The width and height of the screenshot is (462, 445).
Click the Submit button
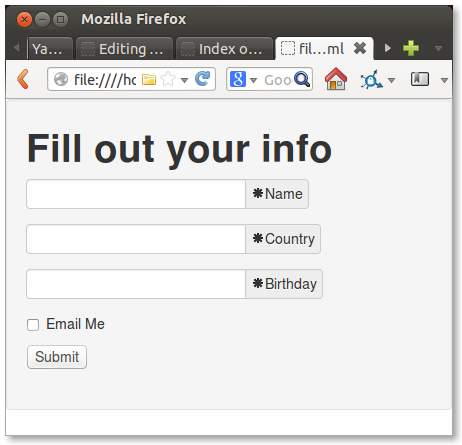[57, 357]
